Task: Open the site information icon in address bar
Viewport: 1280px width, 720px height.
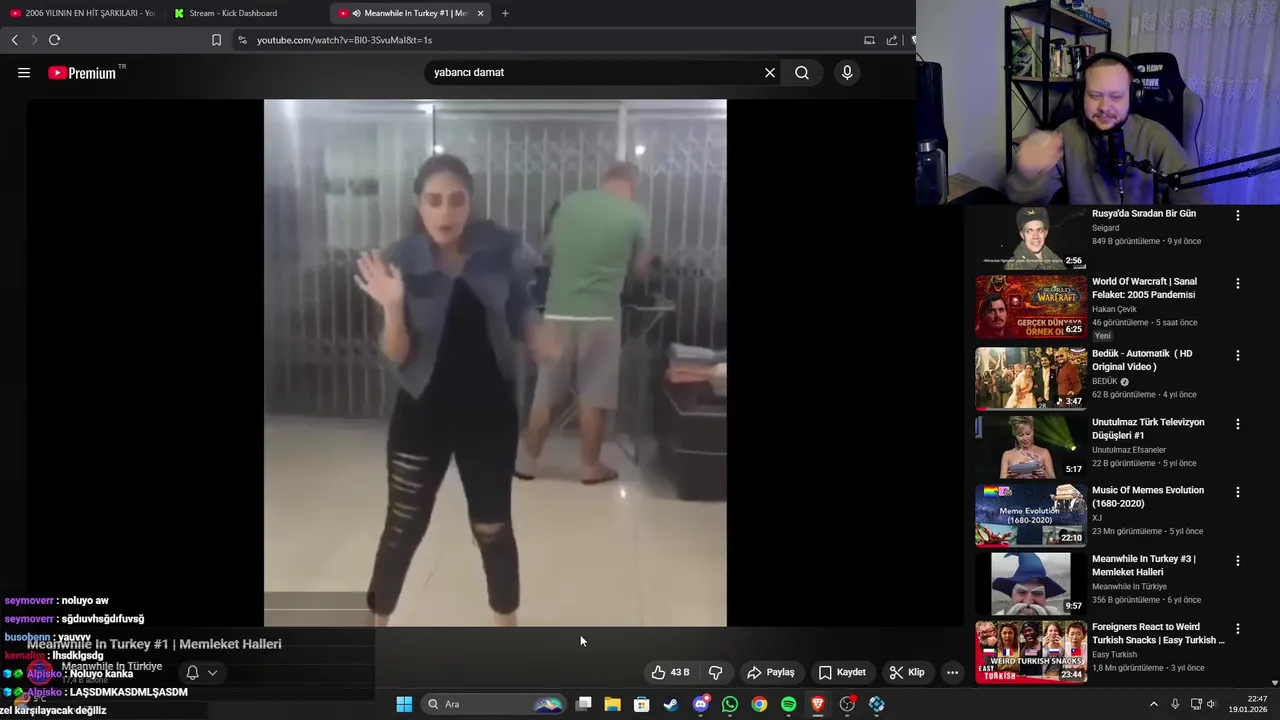Action: coord(242,40)
